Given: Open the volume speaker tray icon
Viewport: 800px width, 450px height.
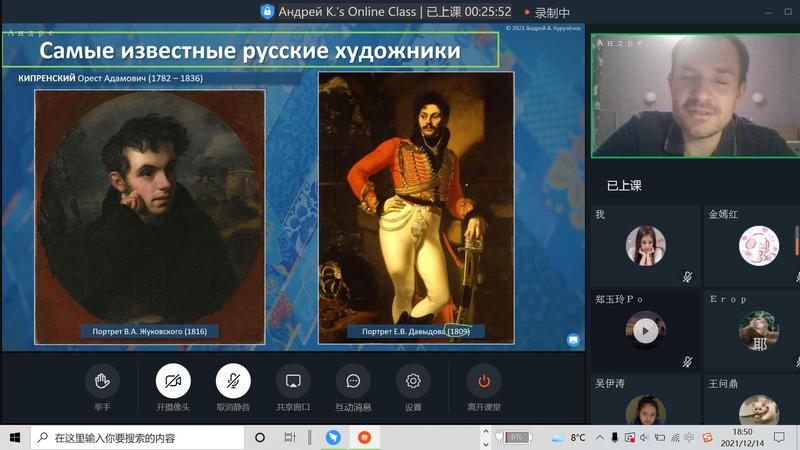Looking at the screenshot, I should tap(644, 438).
